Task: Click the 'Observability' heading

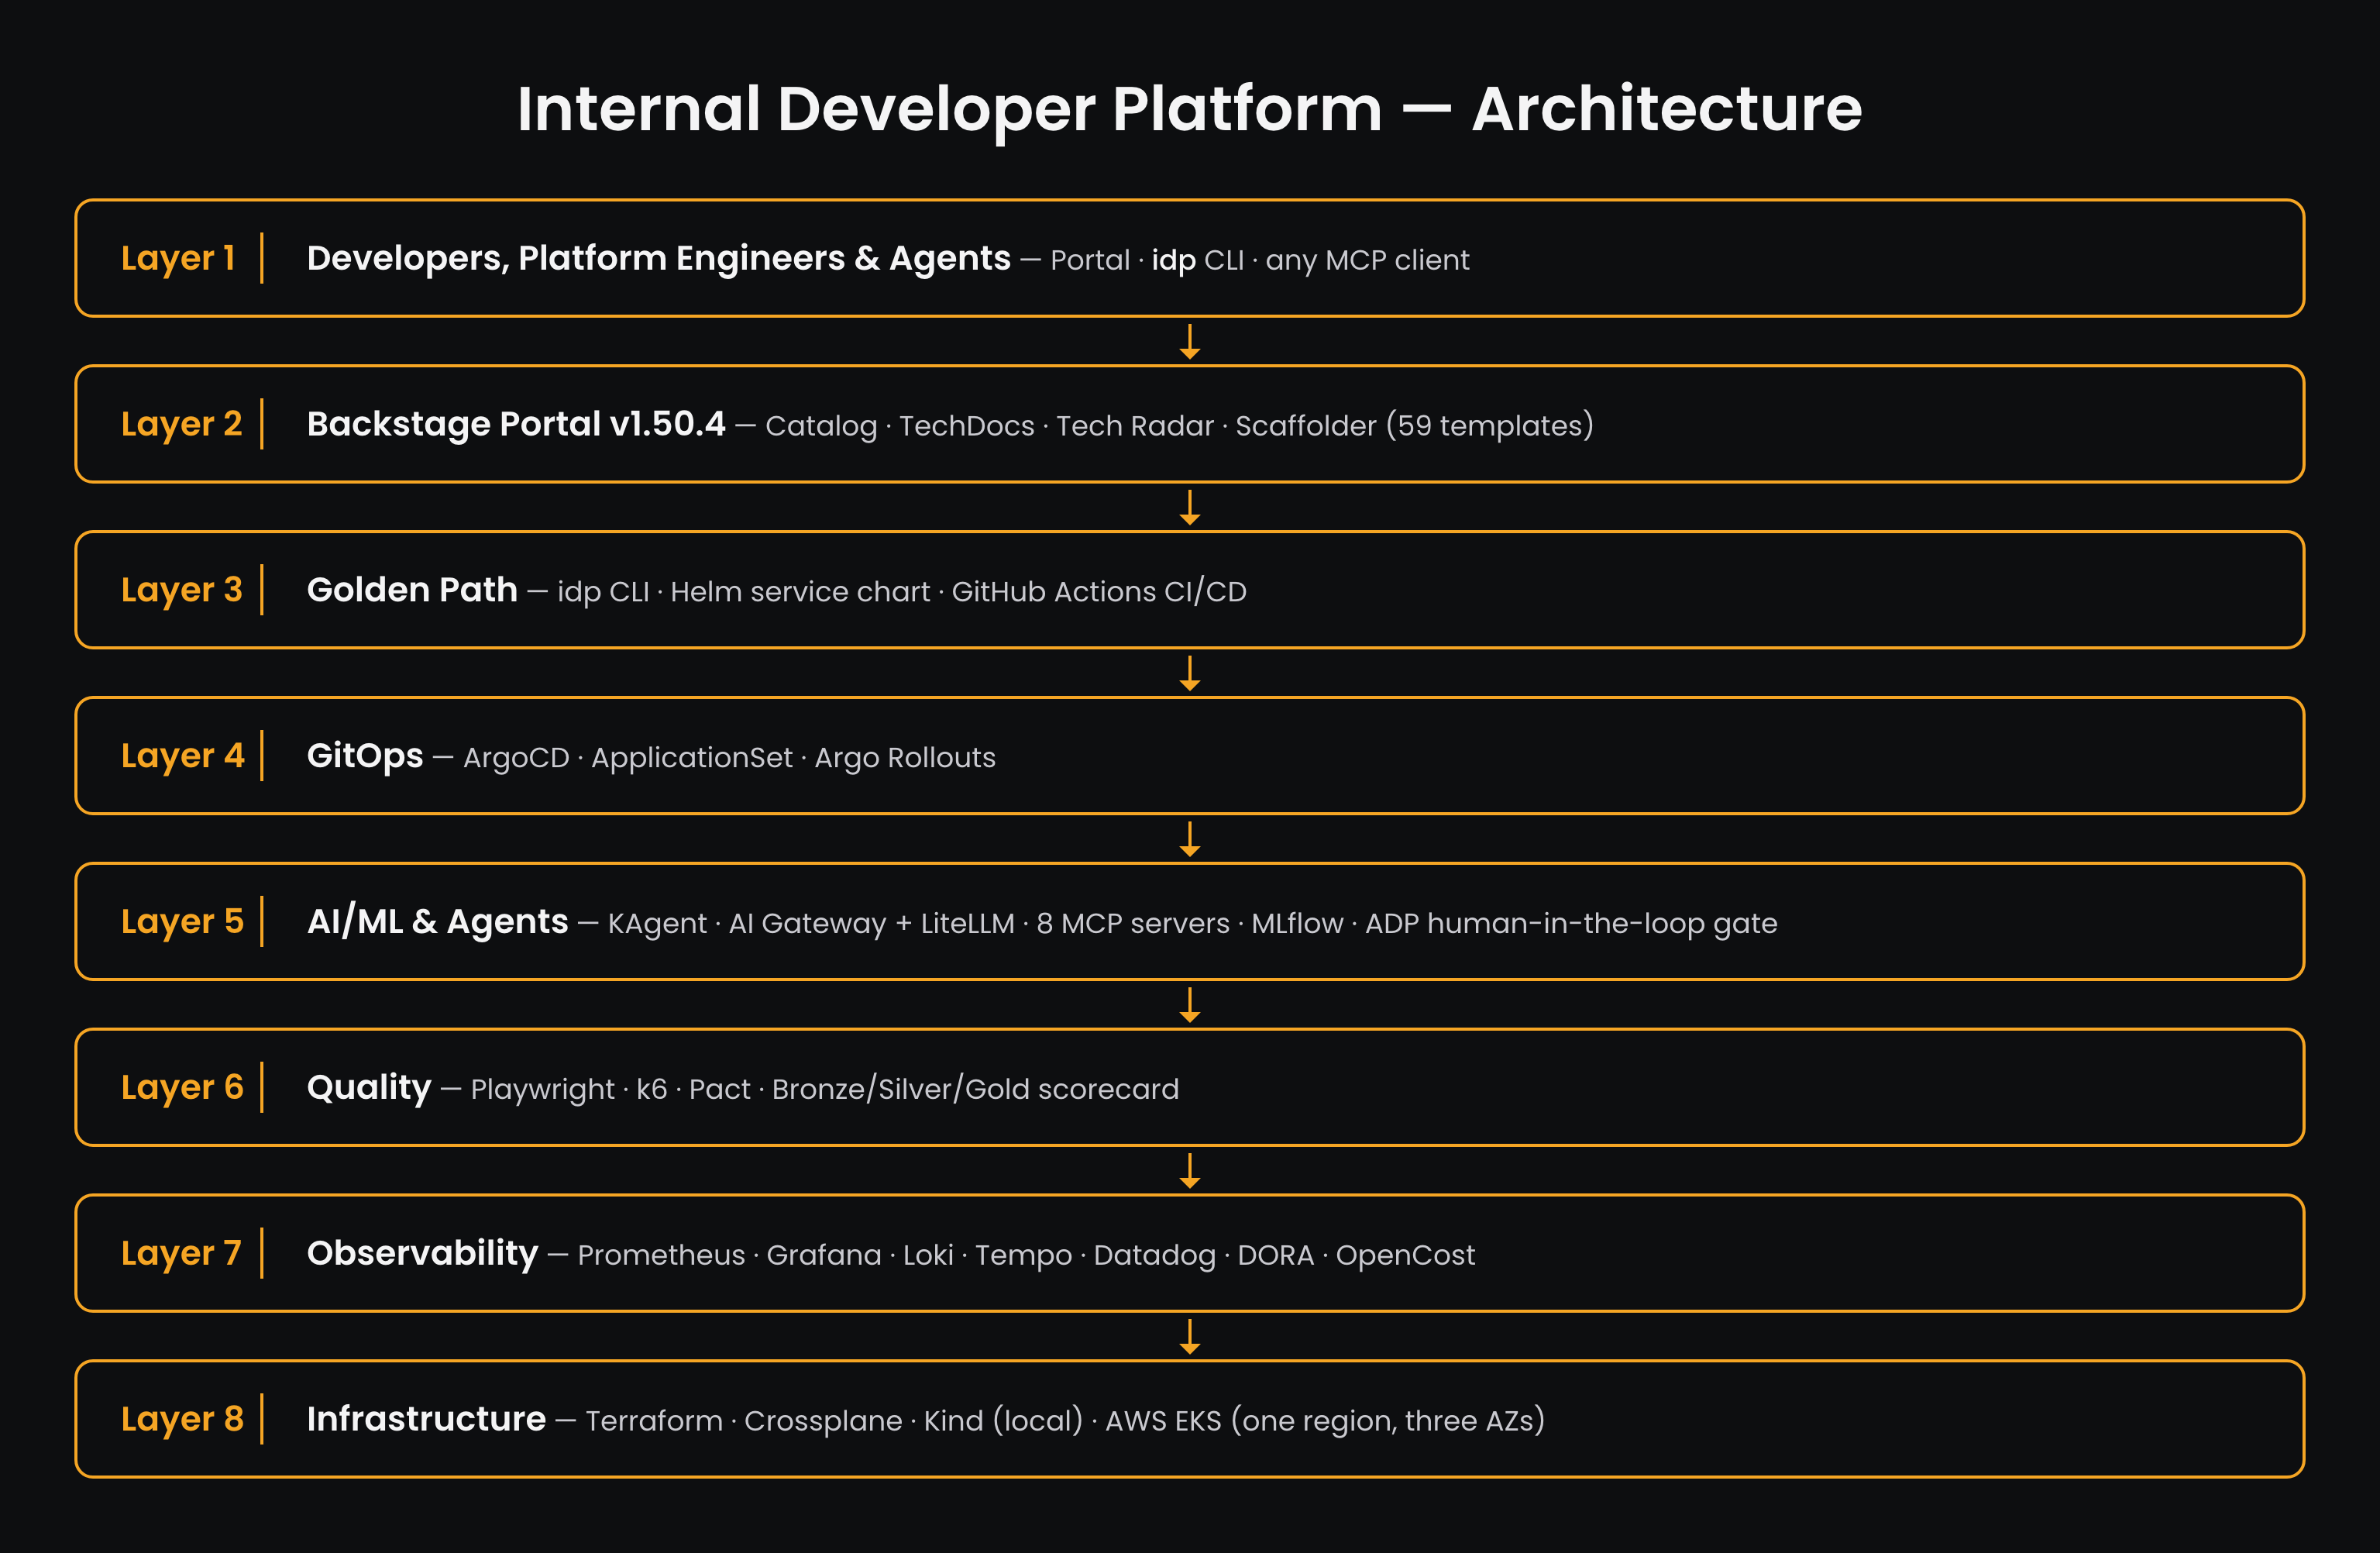Action: [422, 1254]
